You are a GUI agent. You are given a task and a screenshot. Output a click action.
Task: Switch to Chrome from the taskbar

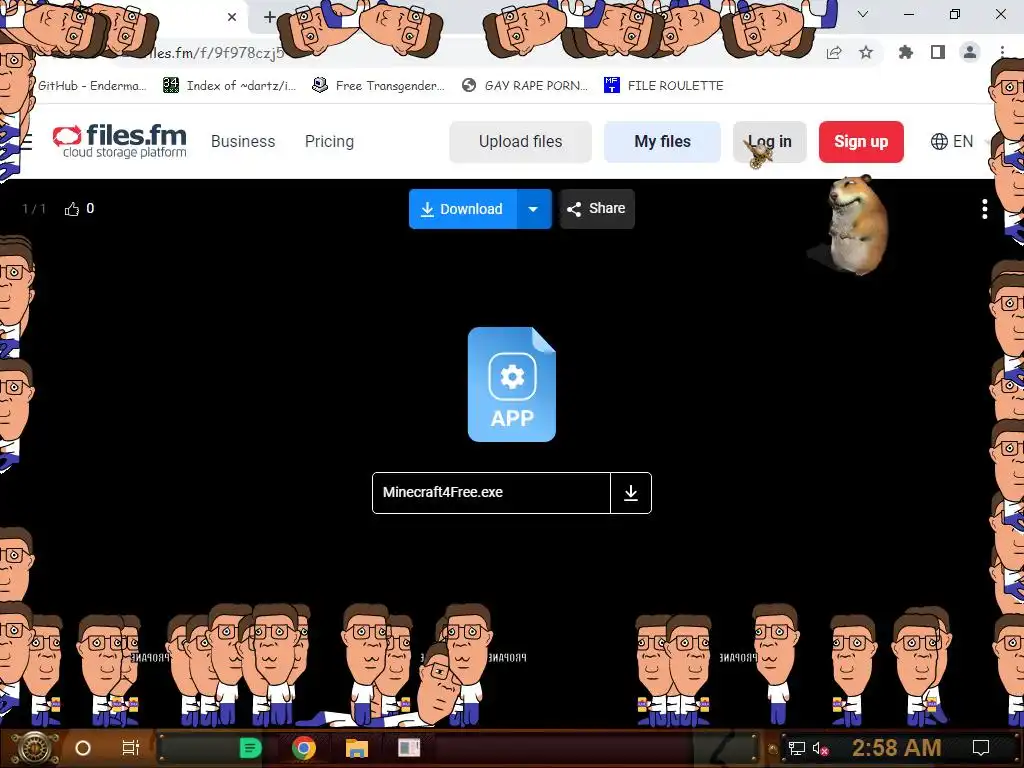click(x=304, y=748)
